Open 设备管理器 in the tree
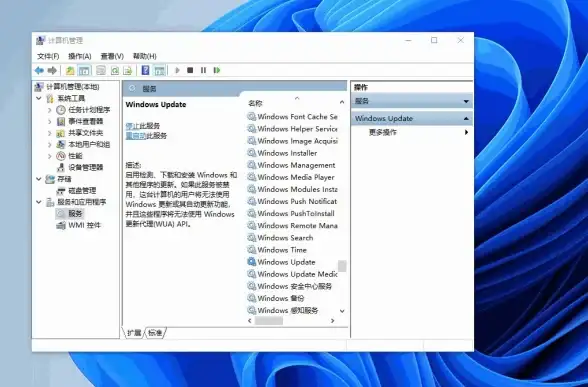588x387 pixels. click(86, 168)
